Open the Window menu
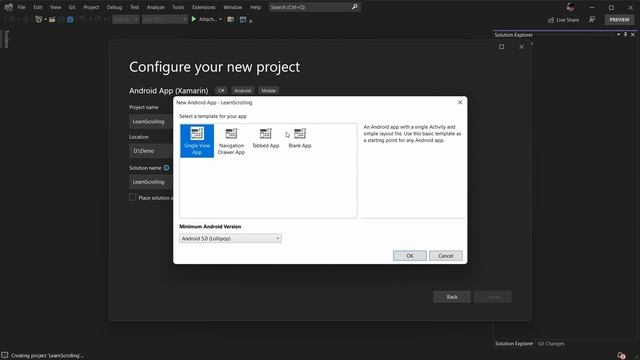 tap(233, 7)
